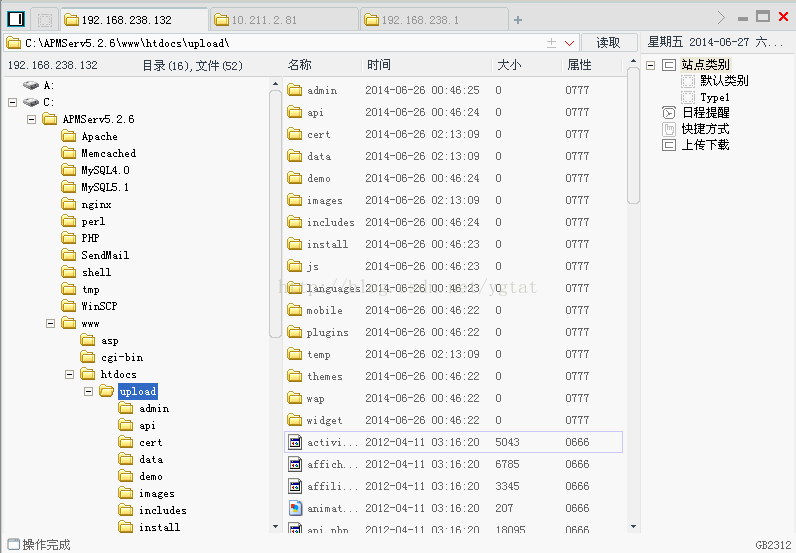The image size is (796, 553).
Task: Select the upload folder in tree
Action: point(138,392)
